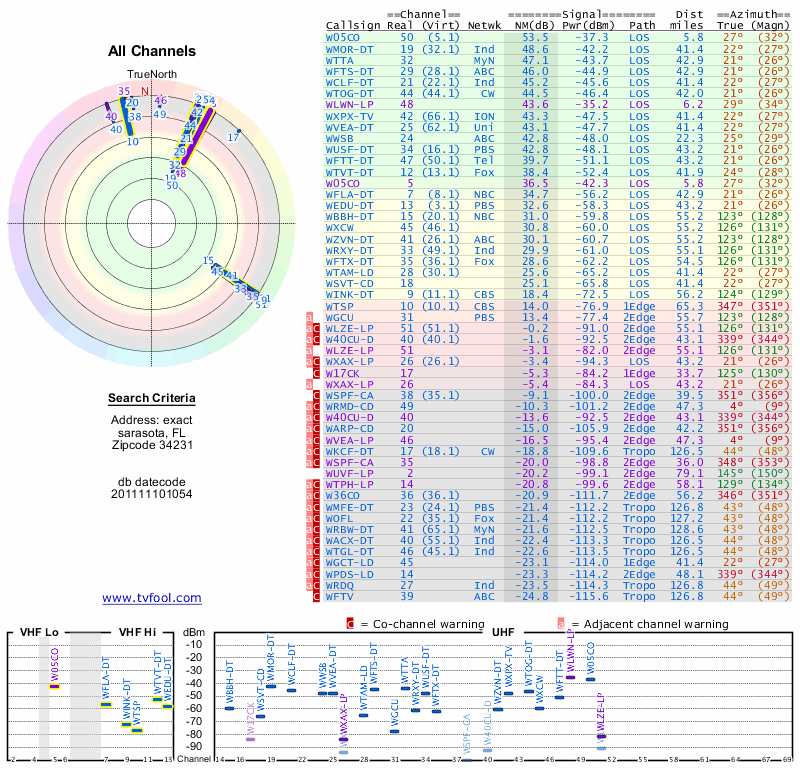
Task: Click the white center circle of radar
Action: click(152, 224)
